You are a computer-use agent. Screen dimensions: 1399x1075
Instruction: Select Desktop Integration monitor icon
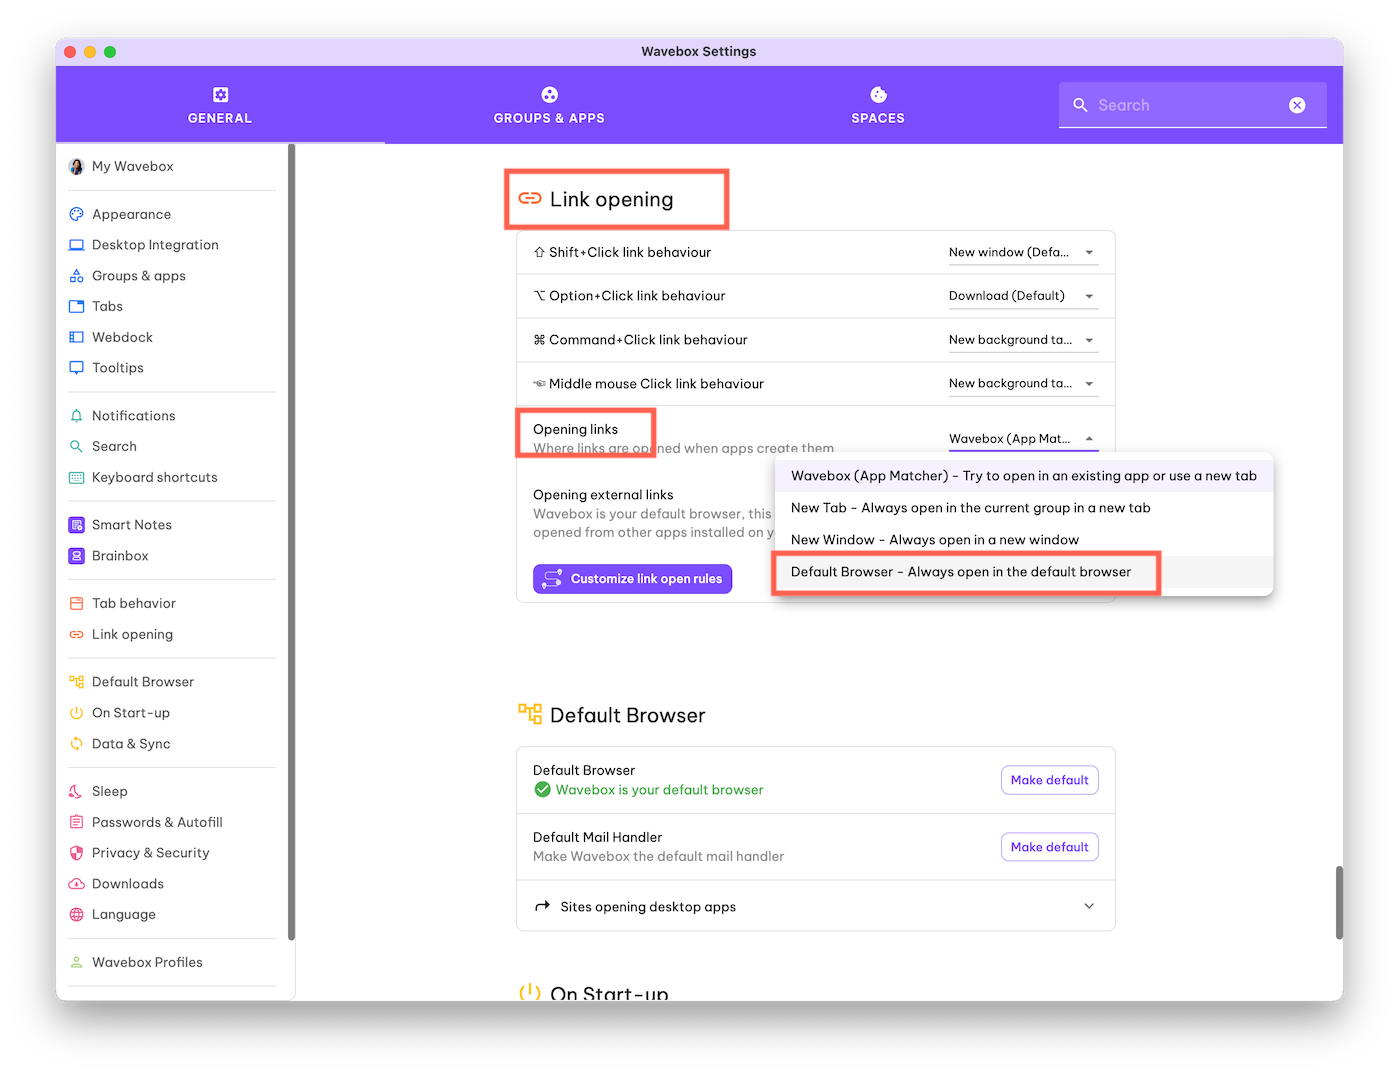coord(76,245)
